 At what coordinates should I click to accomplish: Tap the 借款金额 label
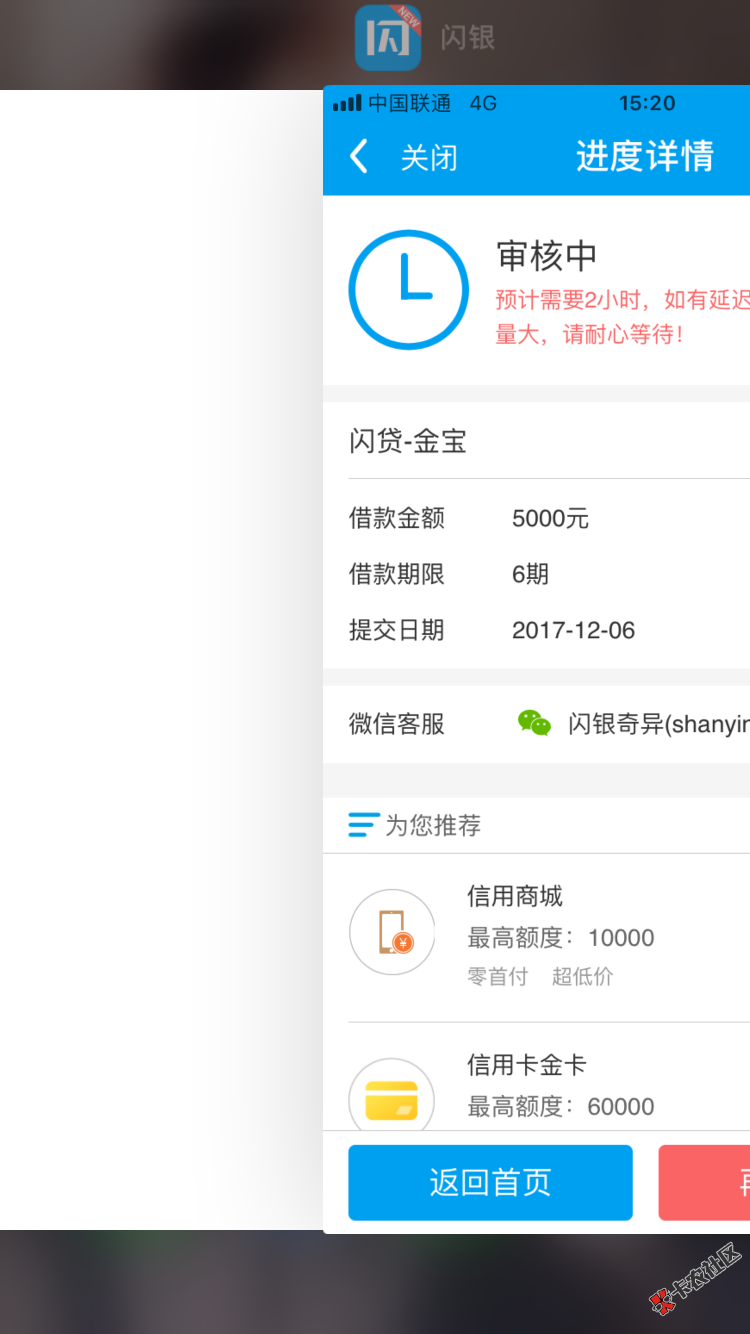396,518
